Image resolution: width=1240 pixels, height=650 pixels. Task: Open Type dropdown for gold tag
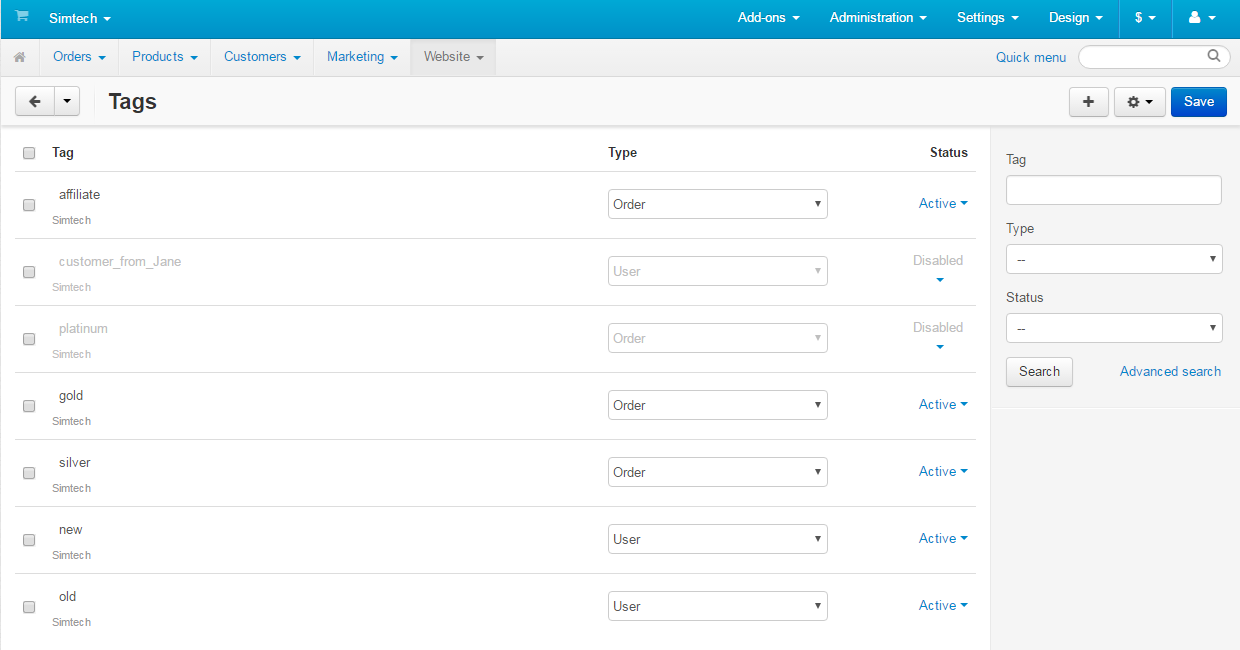(x=718, y=405)
